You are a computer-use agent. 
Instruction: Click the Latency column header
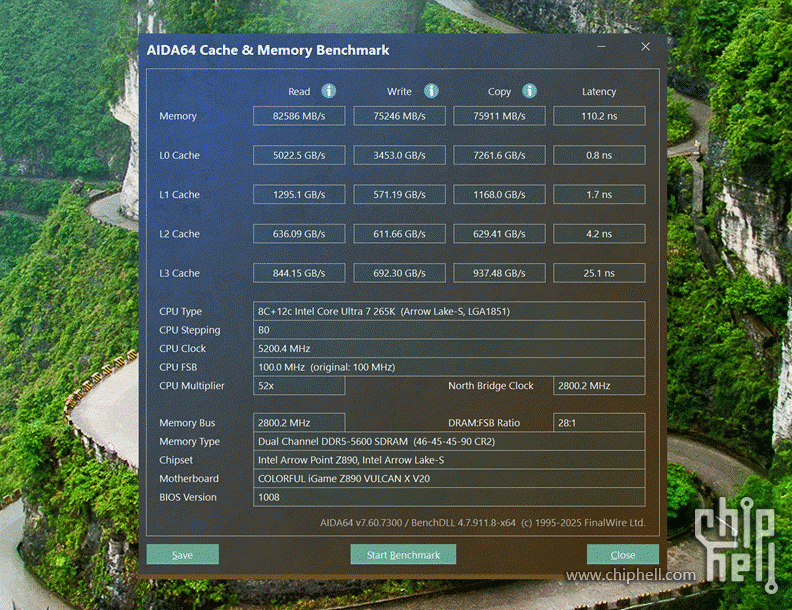tap(599, 91)
